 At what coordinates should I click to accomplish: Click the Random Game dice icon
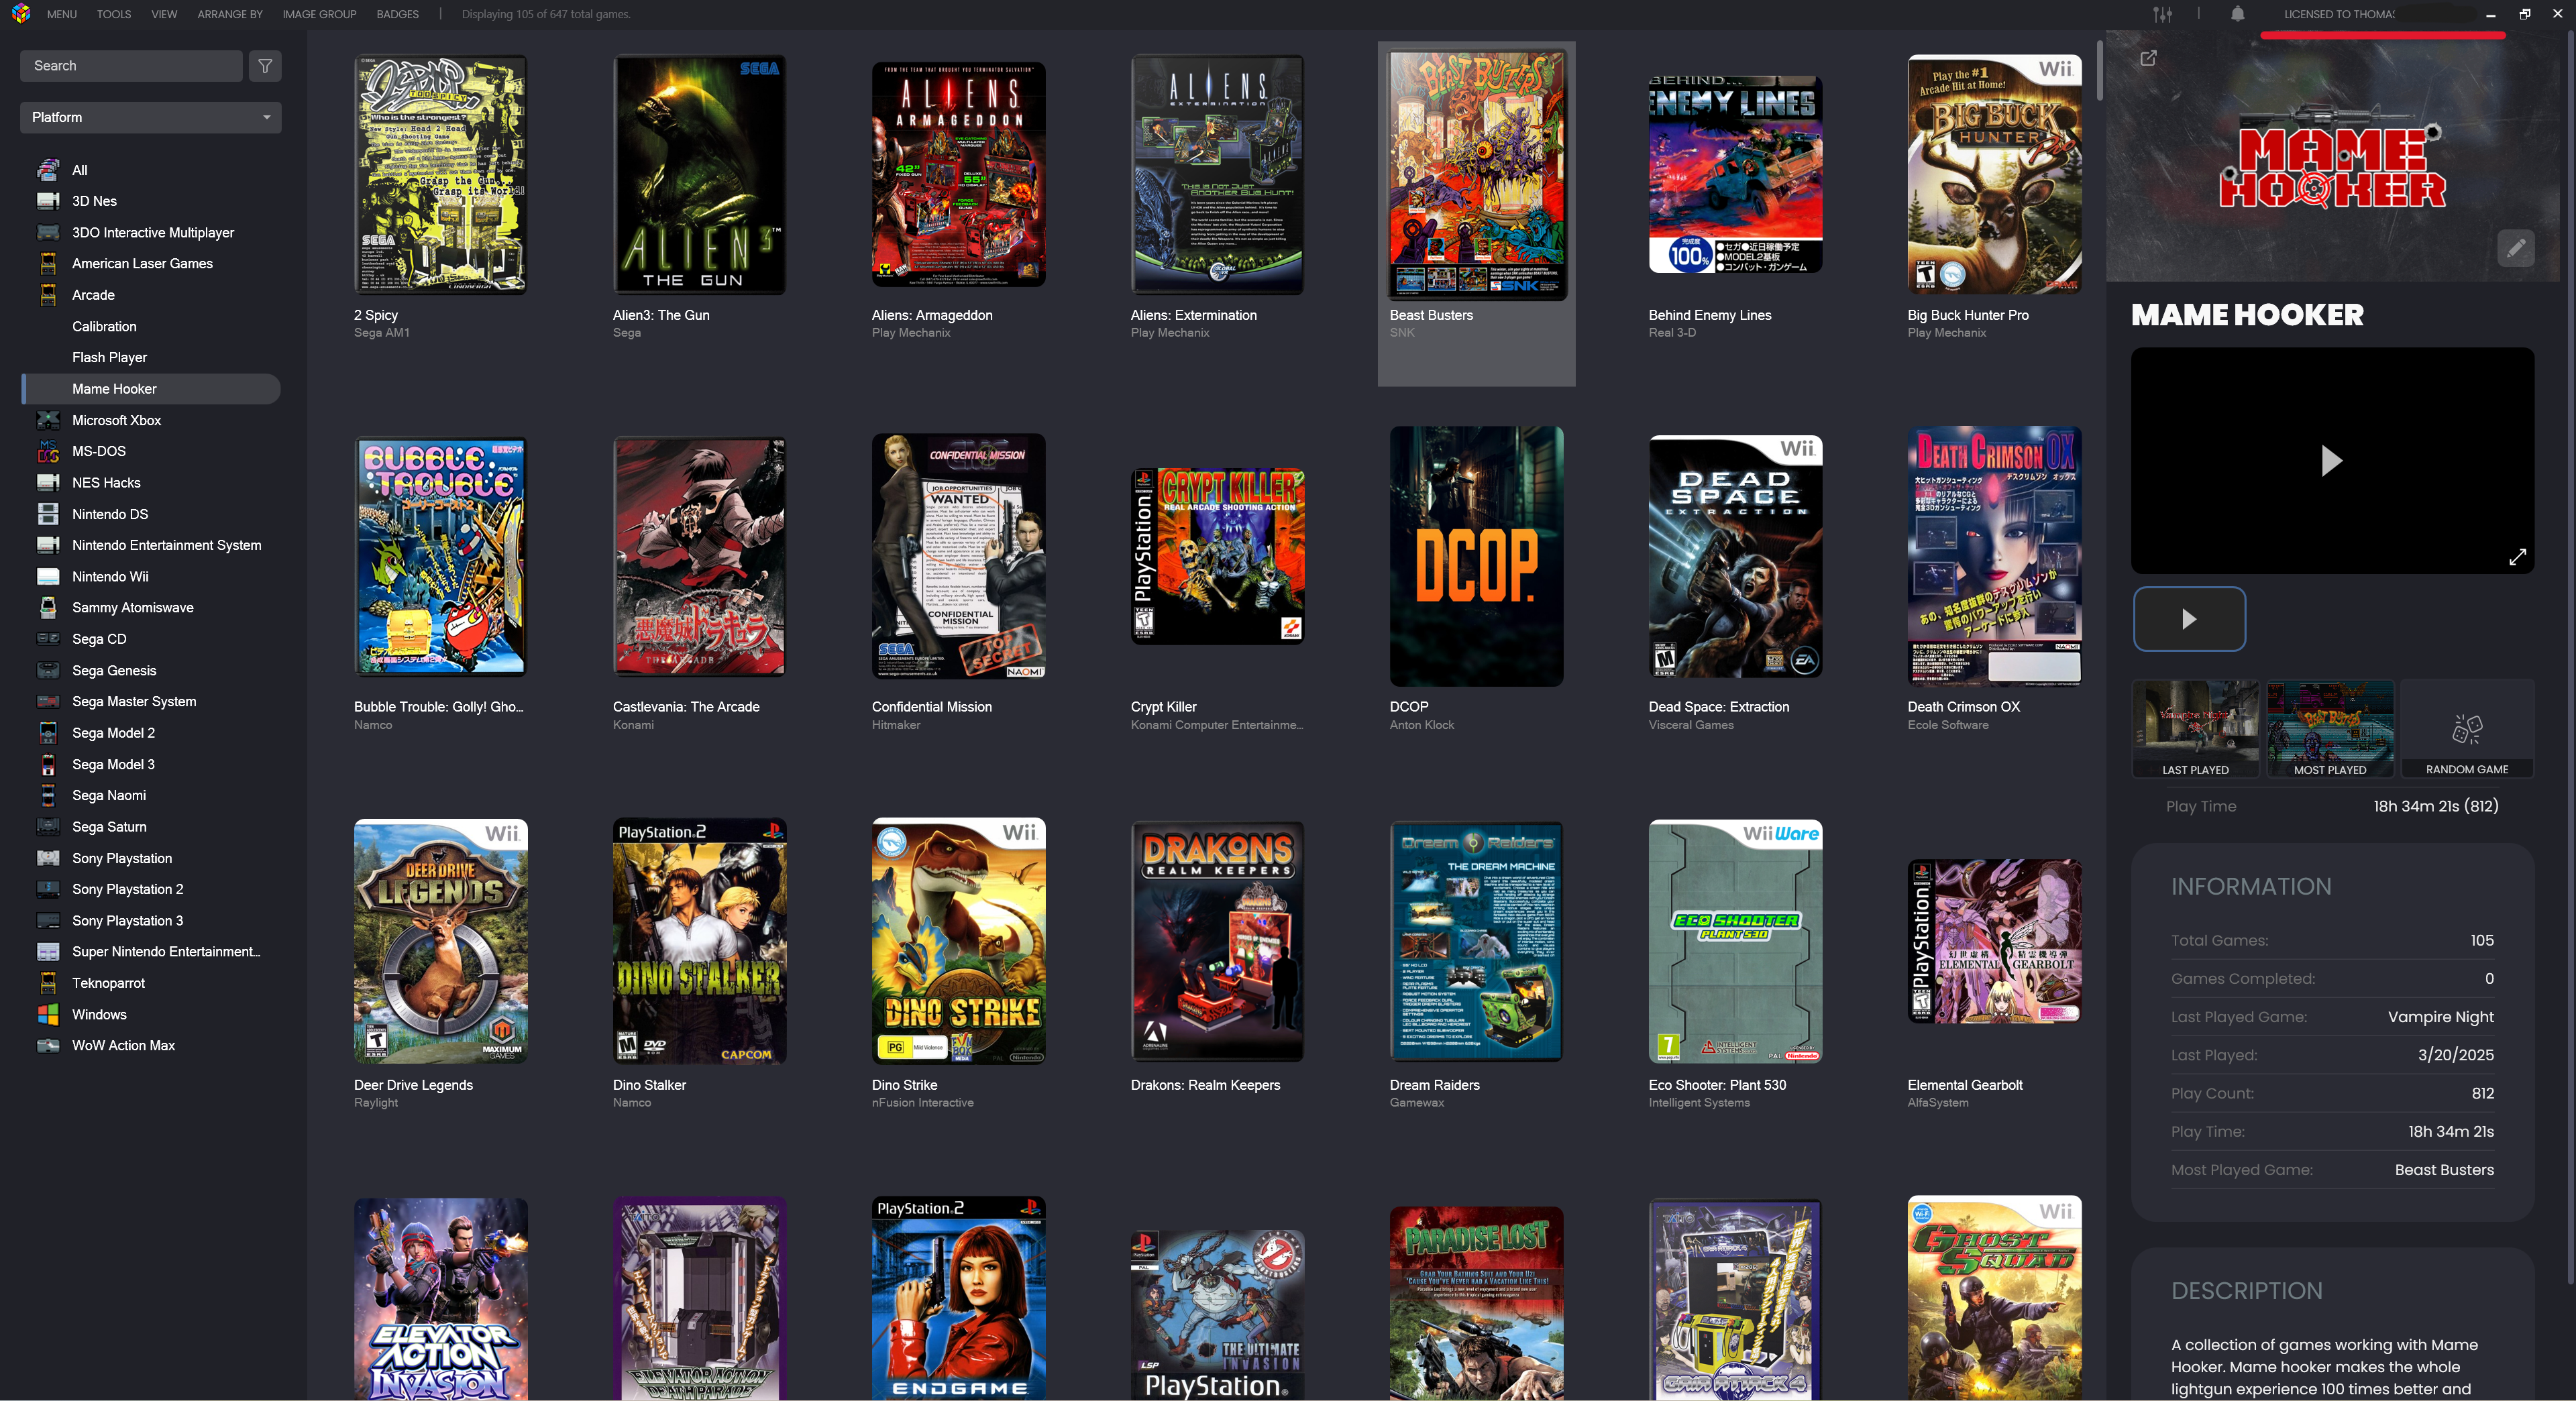coord(2467,729)
